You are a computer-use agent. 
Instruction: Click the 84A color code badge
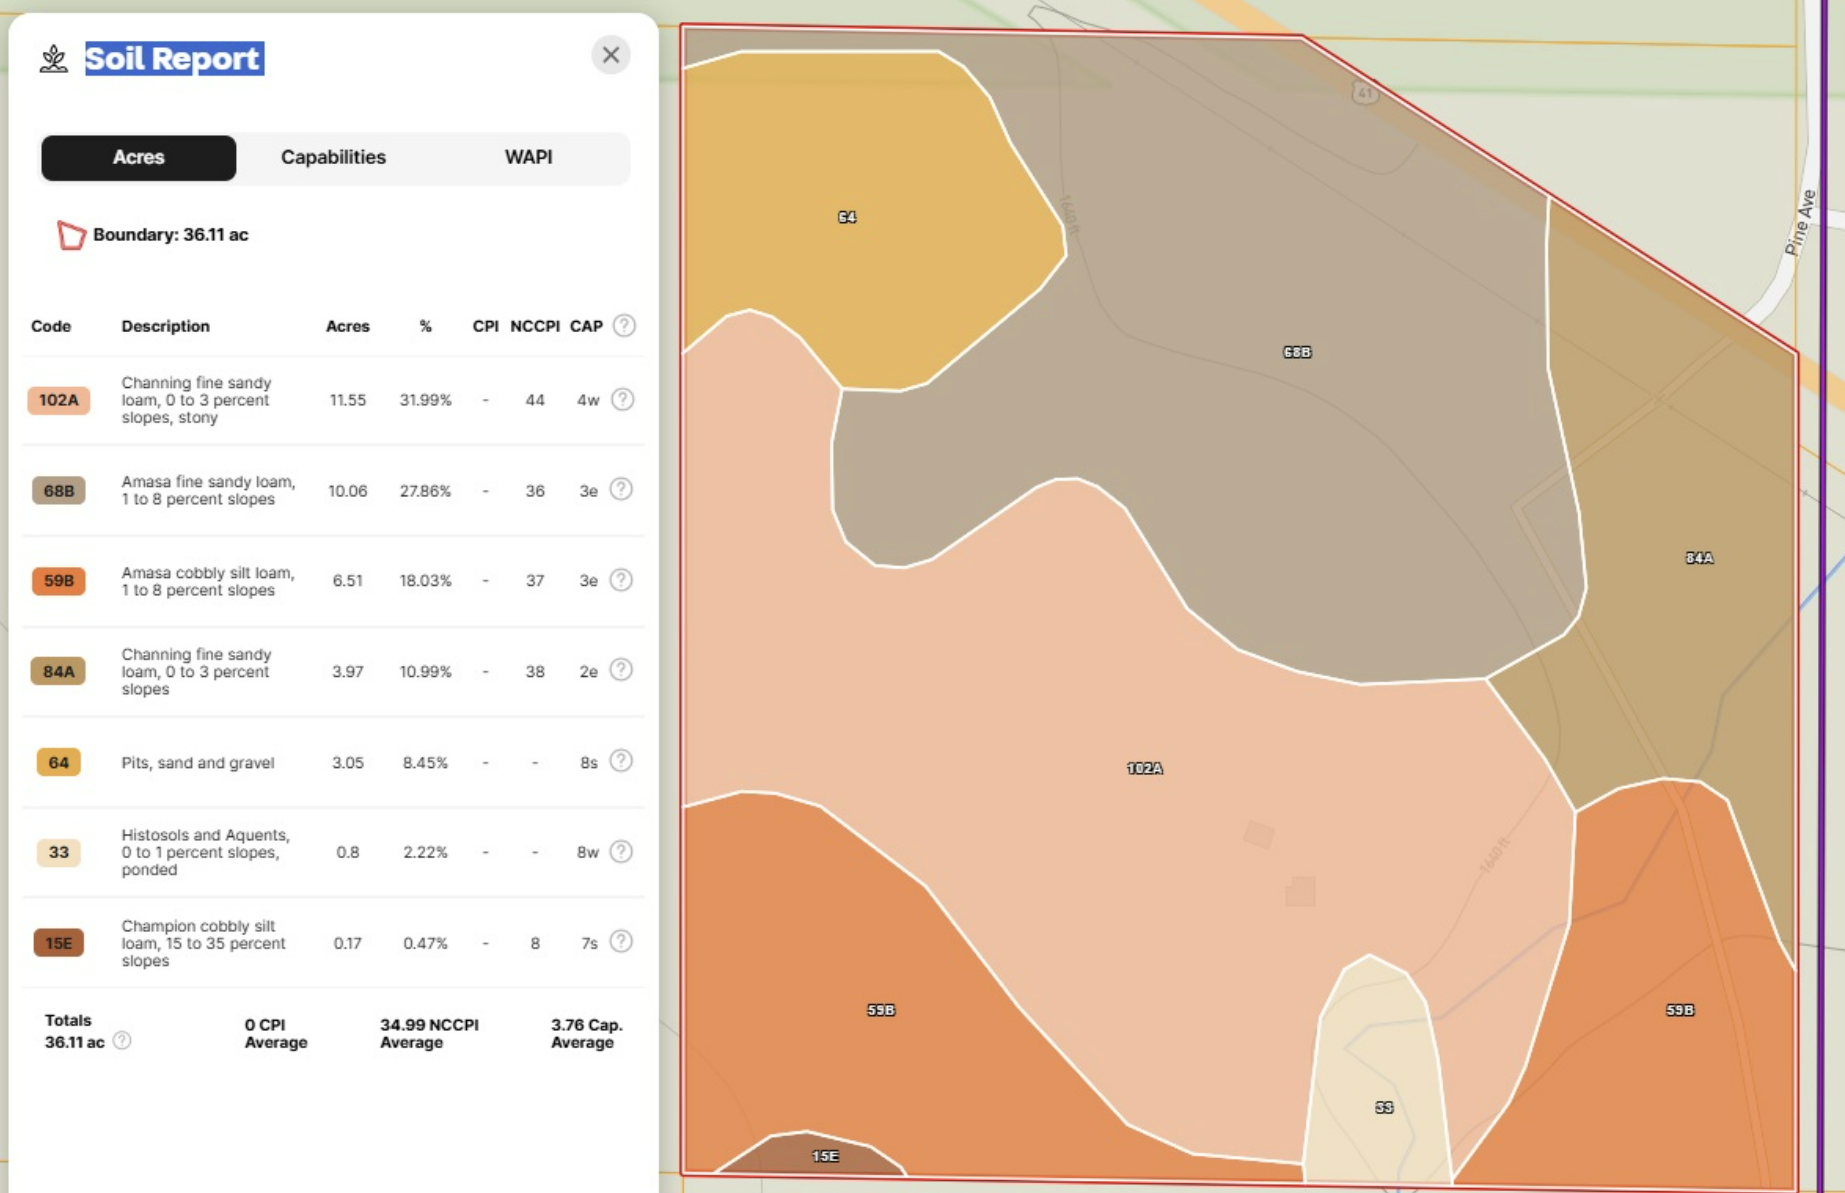click(x=58, y=671)
